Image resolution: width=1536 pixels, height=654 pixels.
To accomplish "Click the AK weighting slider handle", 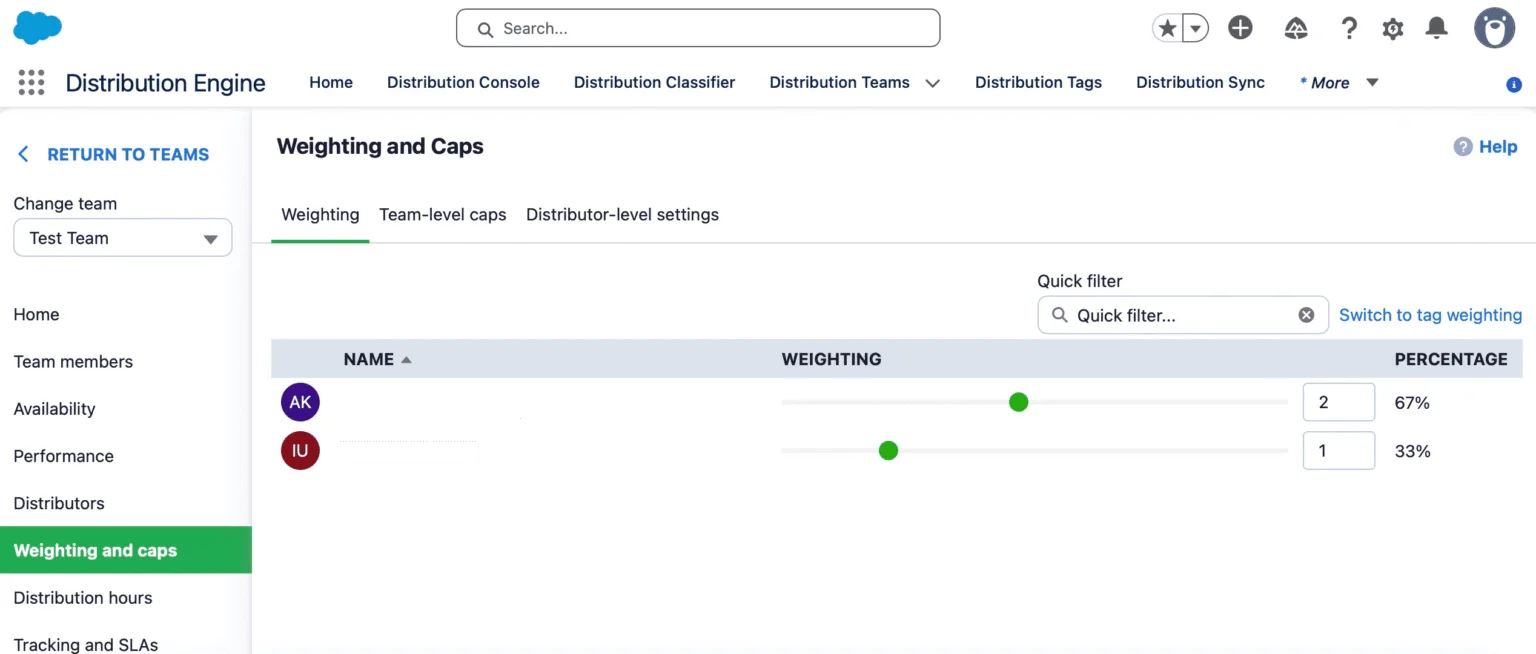I will [x=1018, y=402].
